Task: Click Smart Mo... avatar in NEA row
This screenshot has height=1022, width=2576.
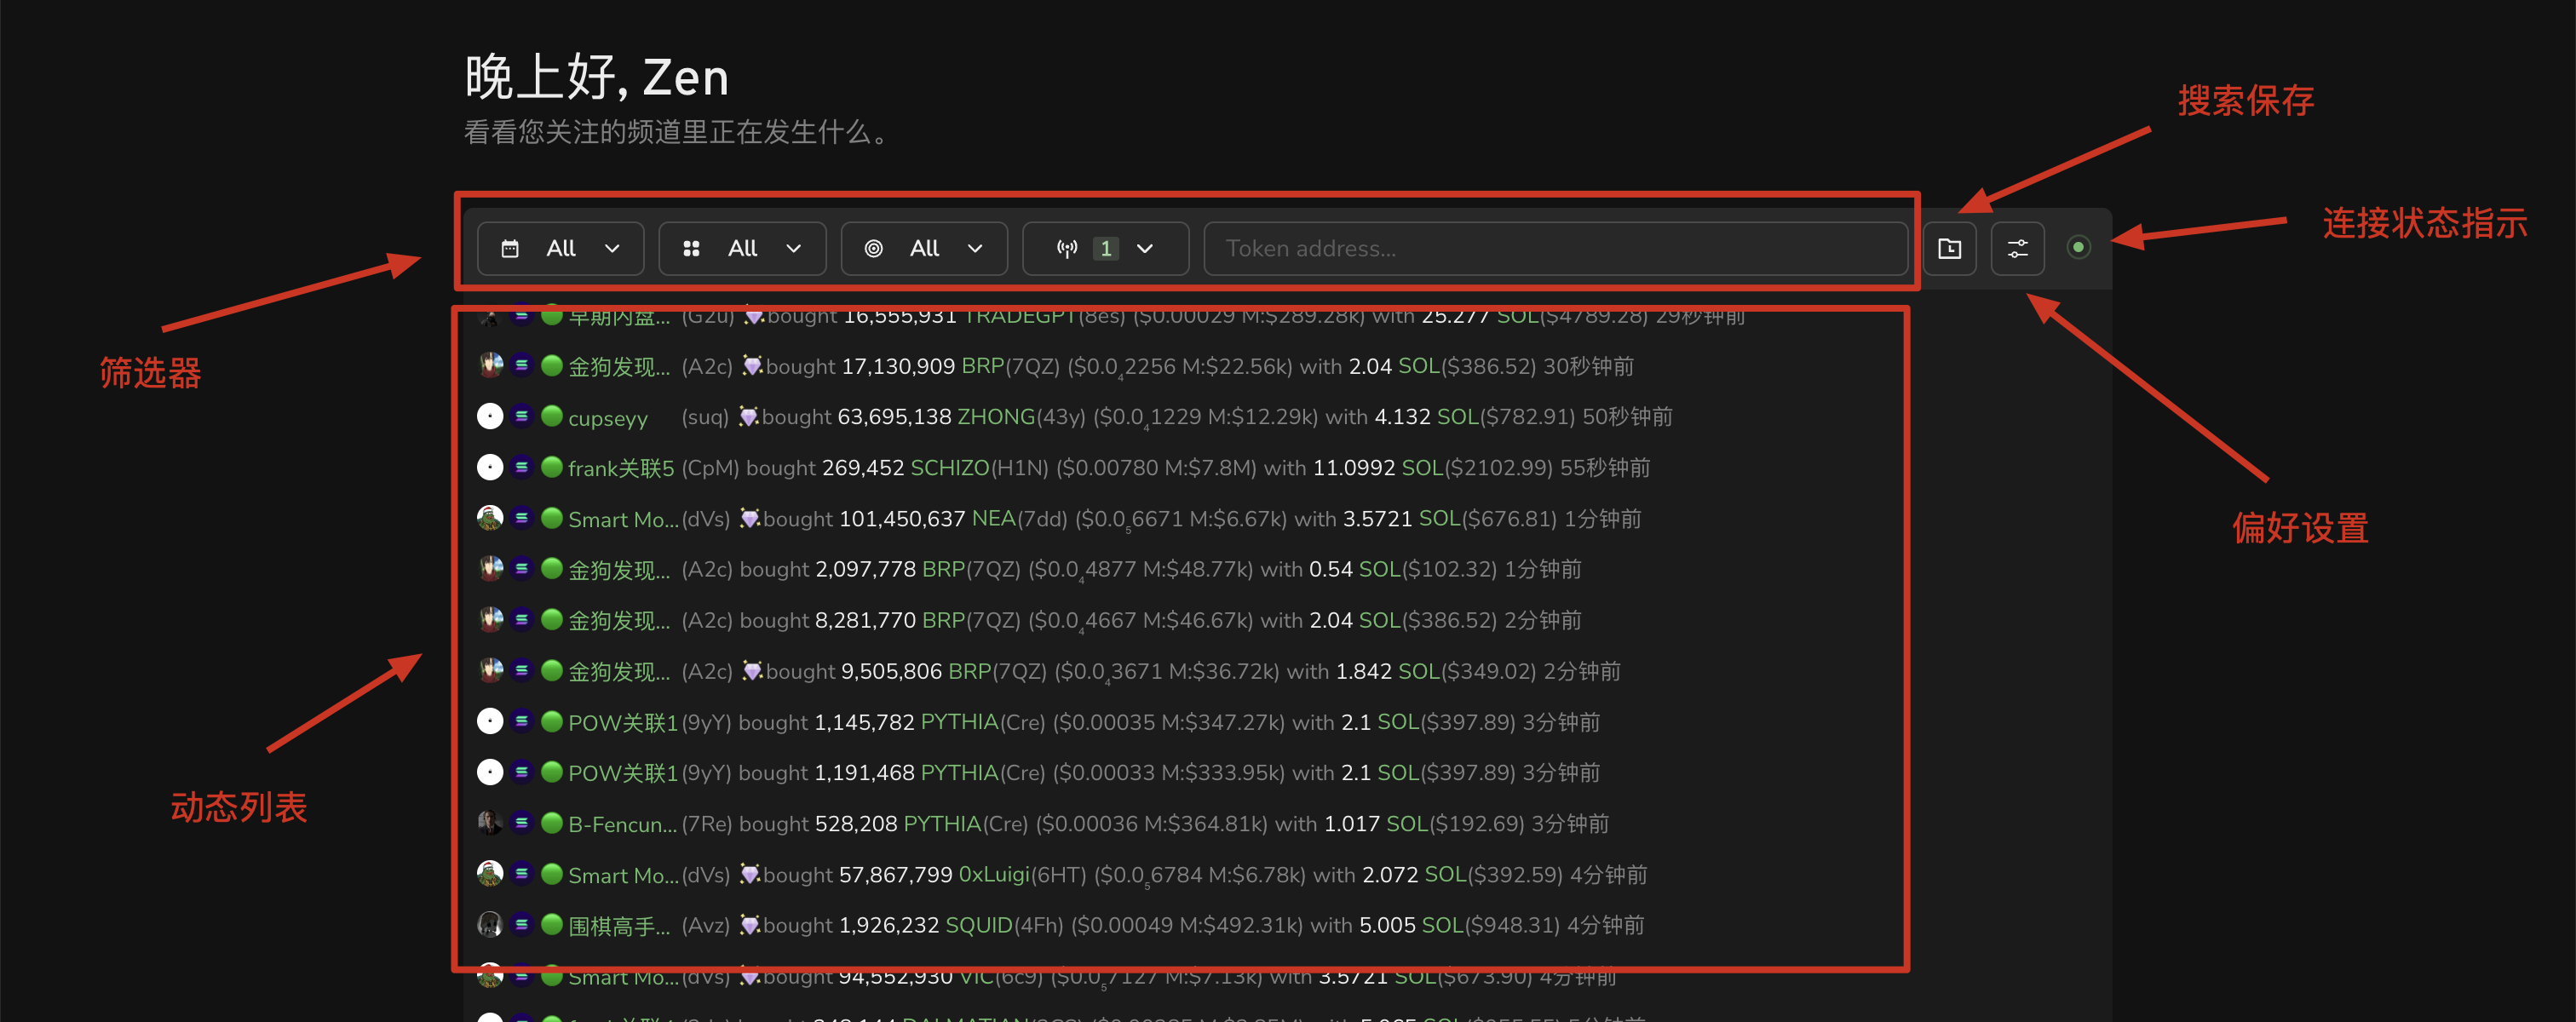Action: pyautogui.click(x=489, y=518)
